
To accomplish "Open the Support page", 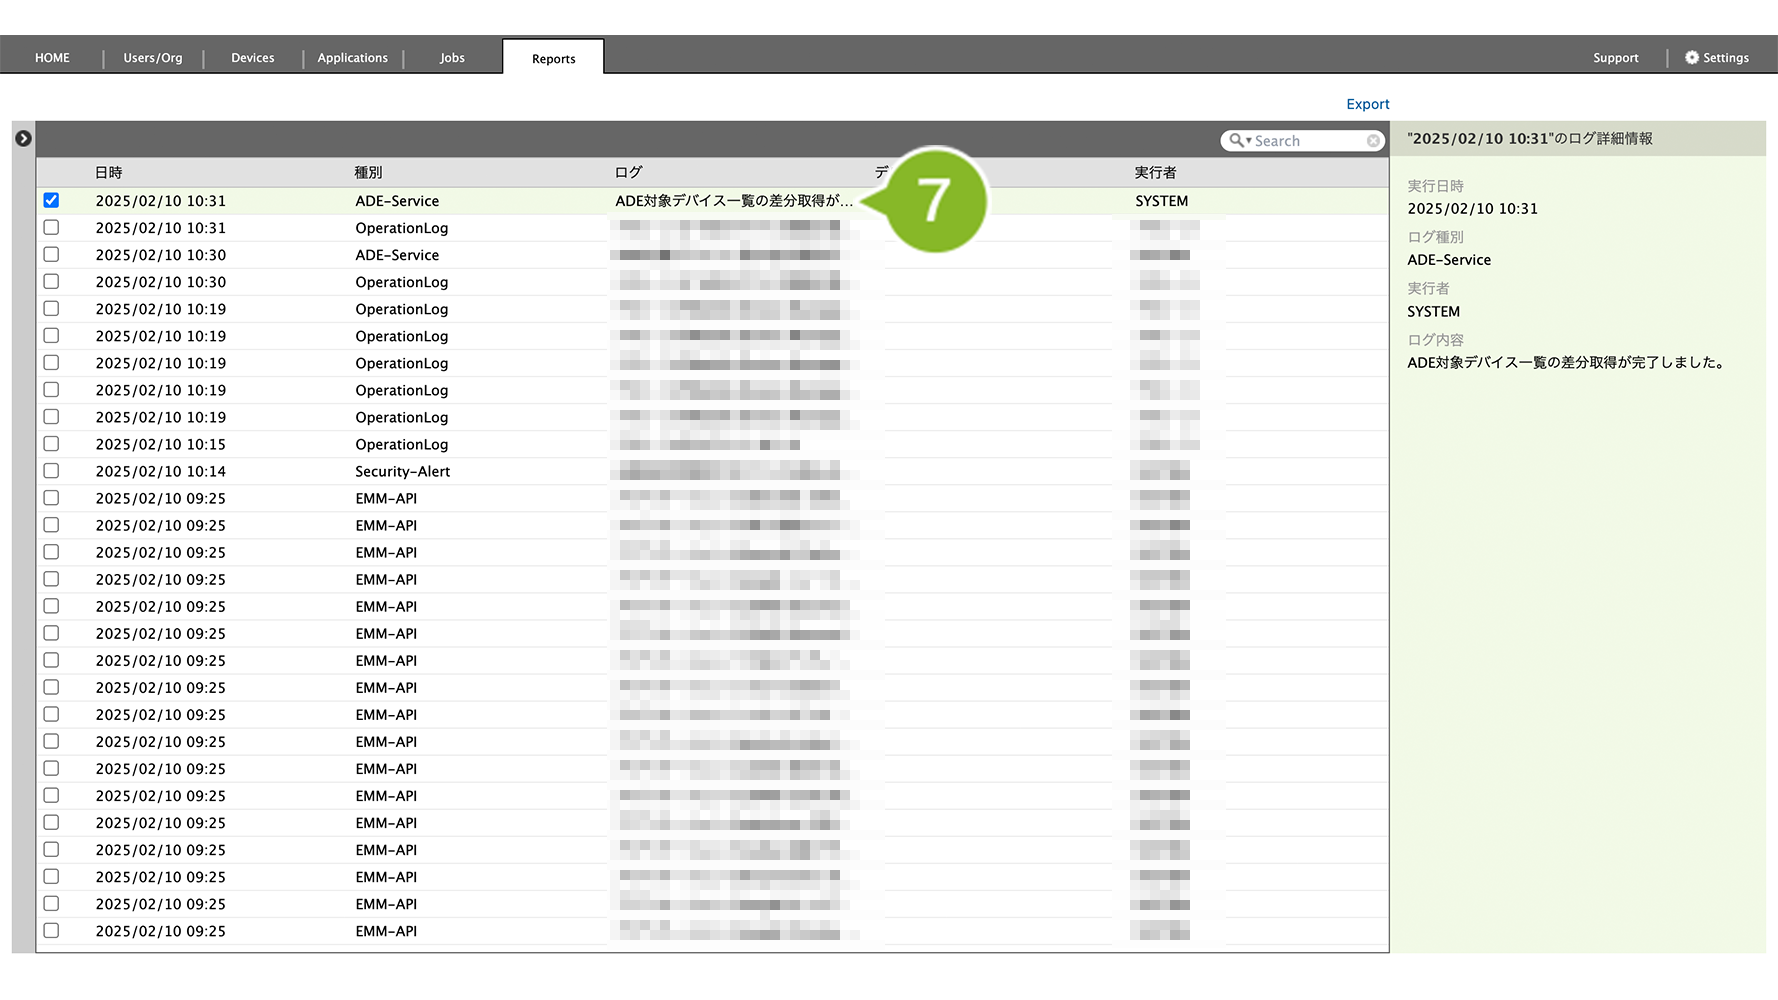I will (1615, 58).
